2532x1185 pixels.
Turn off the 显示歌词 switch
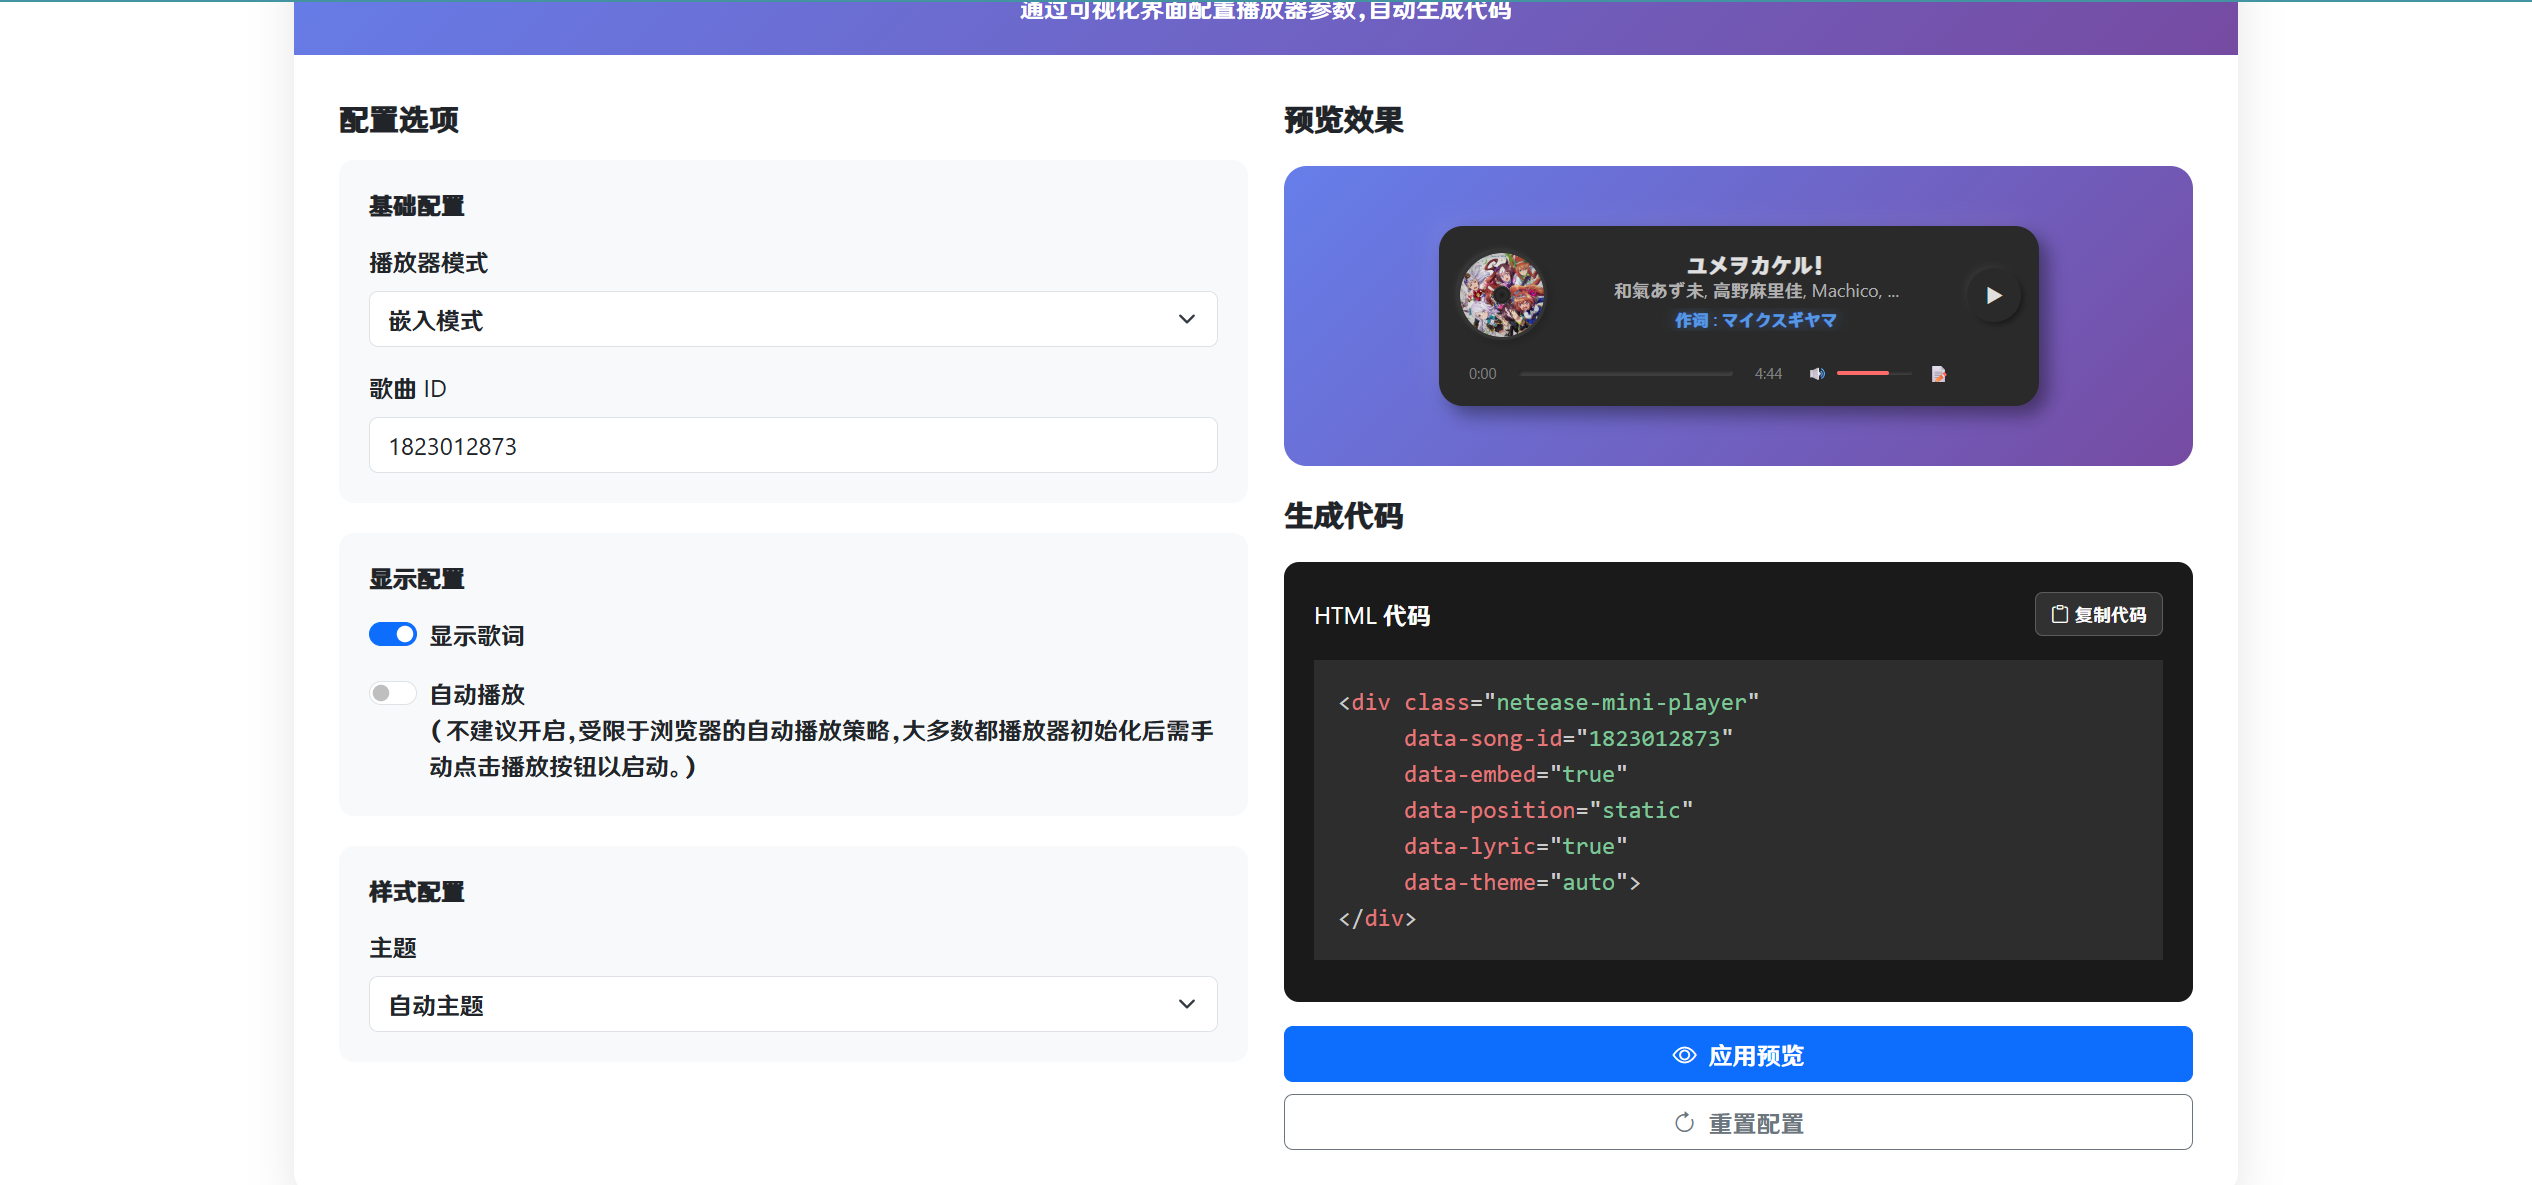click(393, 634)
